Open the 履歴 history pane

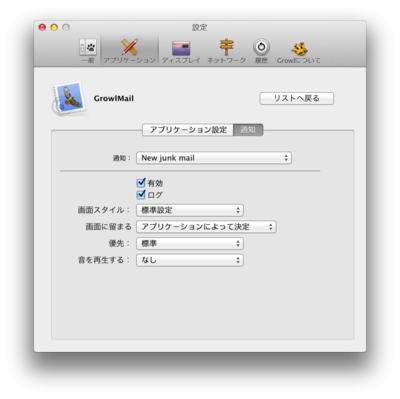tap(261, 52)
